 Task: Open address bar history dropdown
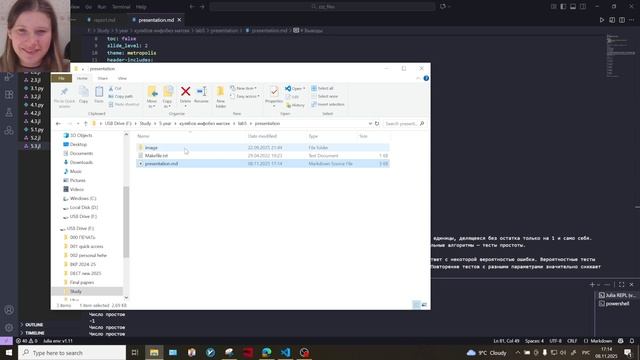click(370, 123)
